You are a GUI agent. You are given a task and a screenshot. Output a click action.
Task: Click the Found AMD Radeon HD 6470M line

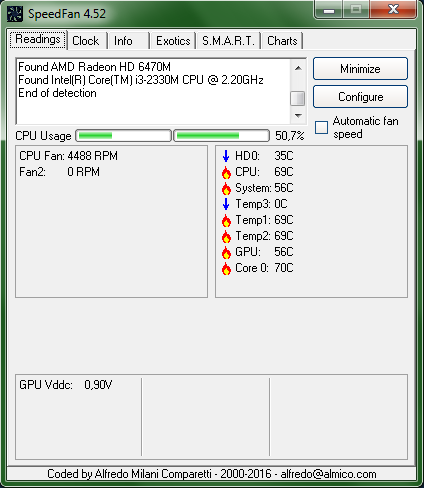pos(94,67)
